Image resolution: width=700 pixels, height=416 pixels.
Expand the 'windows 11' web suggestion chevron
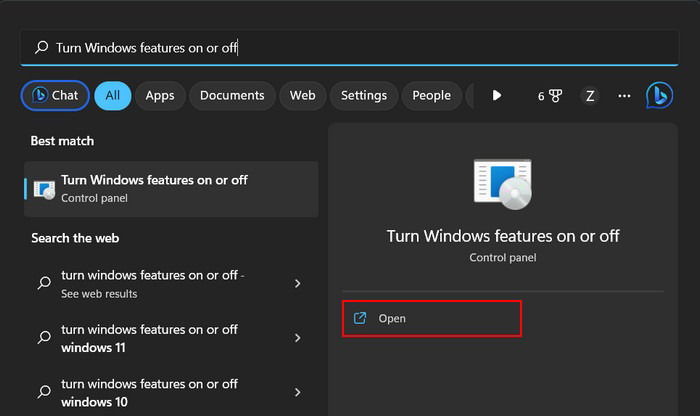[x=297, y=338]
